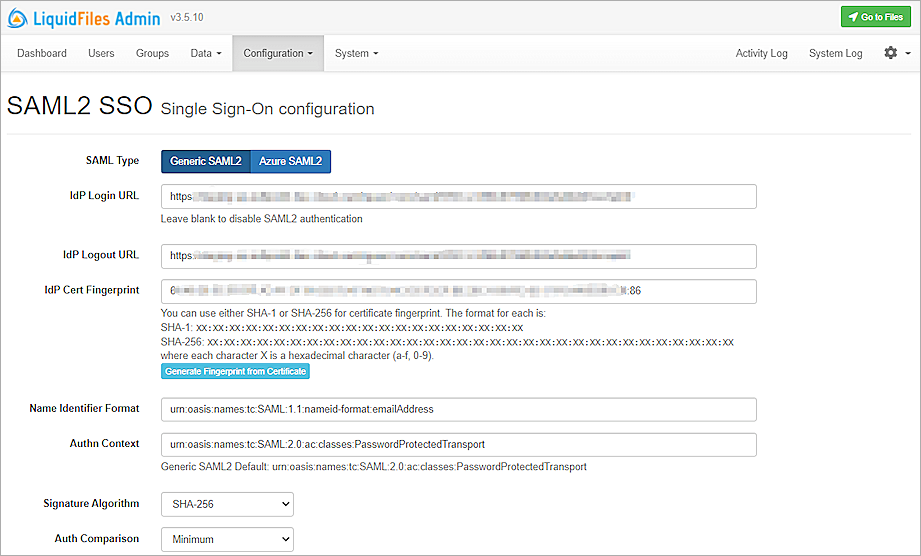Viewport: 921px width, 556px height.
Task: Open the settings gear menu
Action: pos(890,53)
